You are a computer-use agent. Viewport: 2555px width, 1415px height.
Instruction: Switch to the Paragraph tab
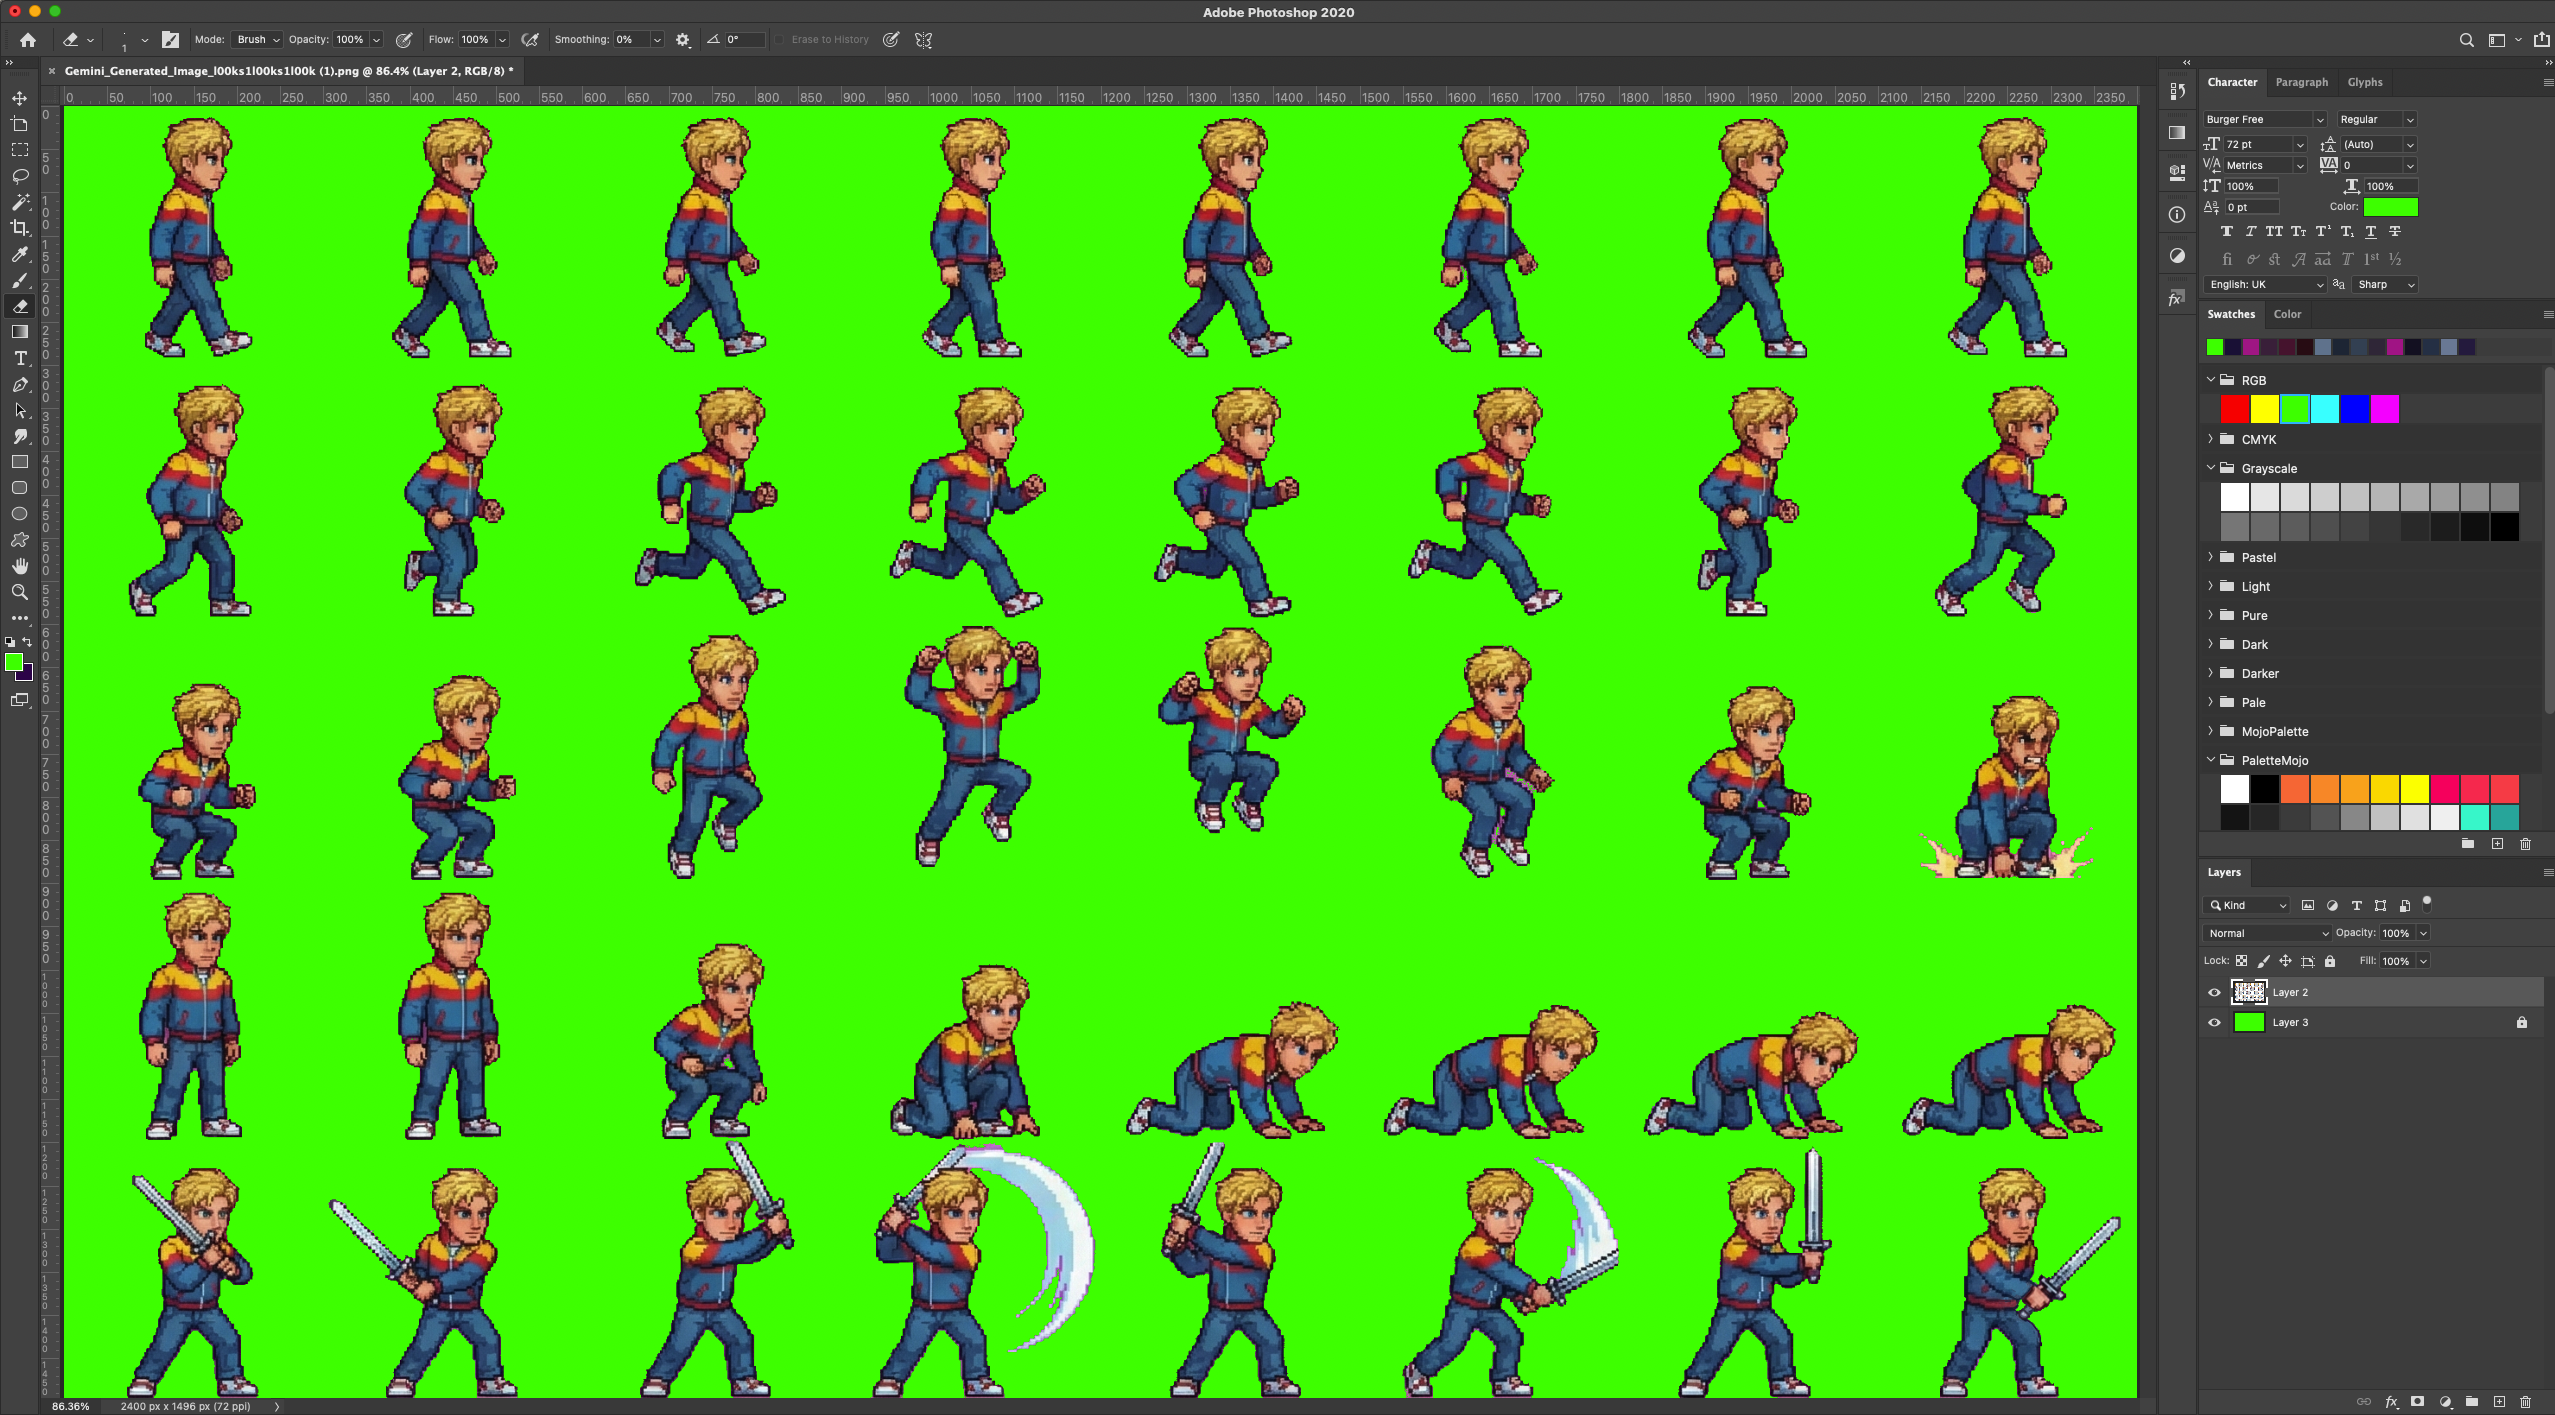coord(2301,81)
